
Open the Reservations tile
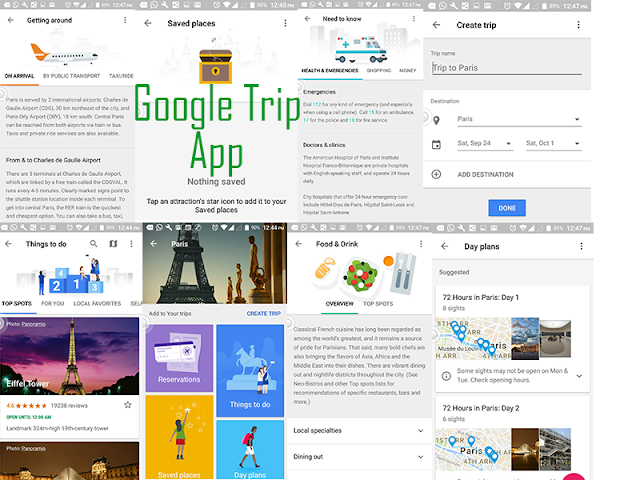tap(179, 358)
